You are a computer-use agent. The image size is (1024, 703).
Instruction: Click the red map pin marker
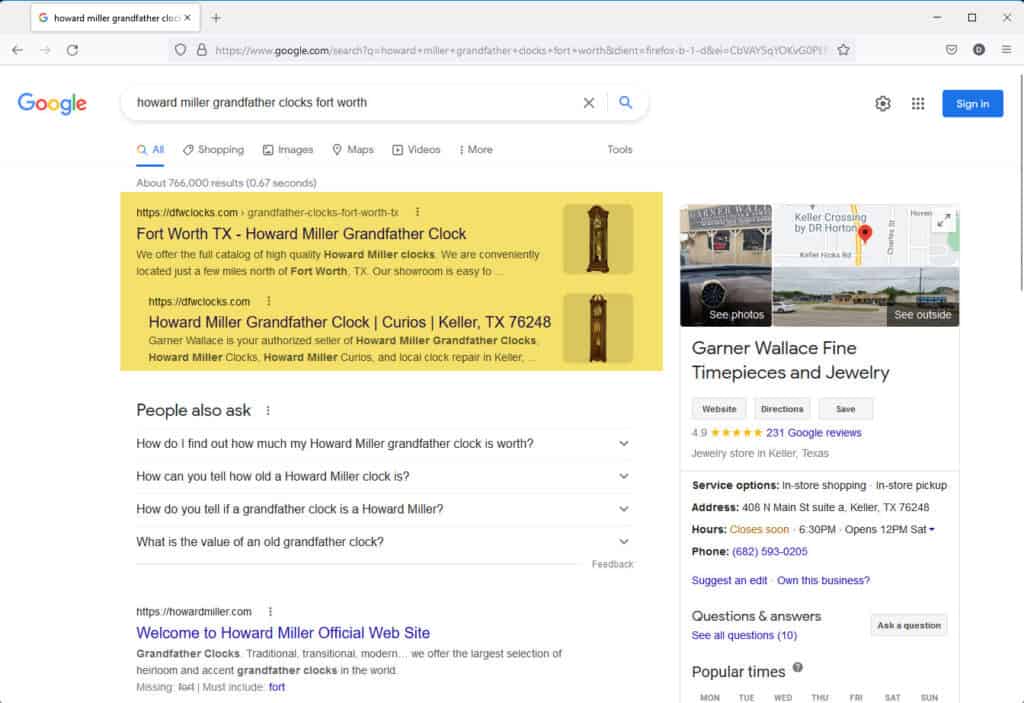(x=865, y=233)
